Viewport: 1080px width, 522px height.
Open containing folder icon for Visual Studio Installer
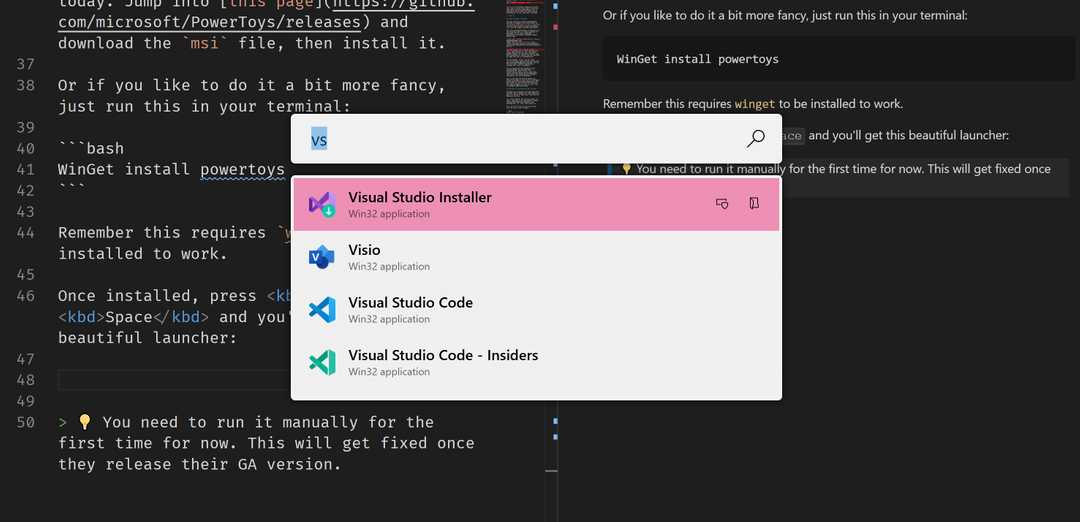coord(754,203)
